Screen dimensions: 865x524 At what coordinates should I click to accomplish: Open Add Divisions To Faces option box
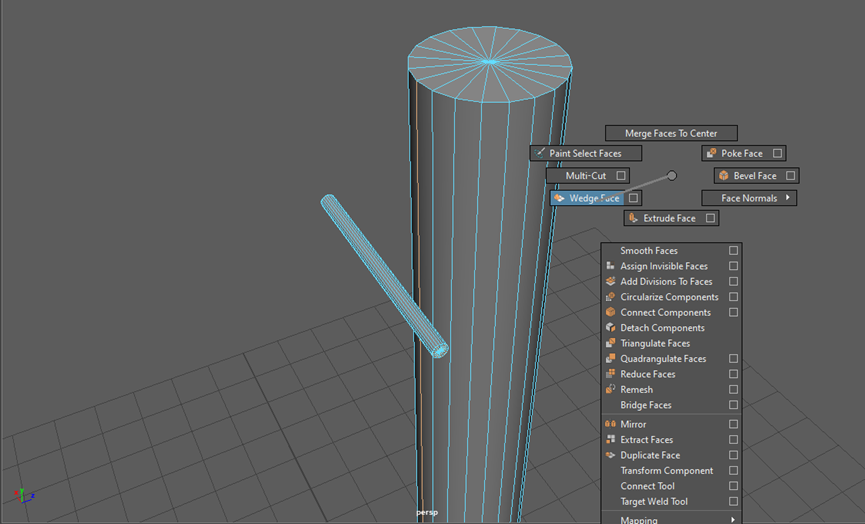coord(733,281)
